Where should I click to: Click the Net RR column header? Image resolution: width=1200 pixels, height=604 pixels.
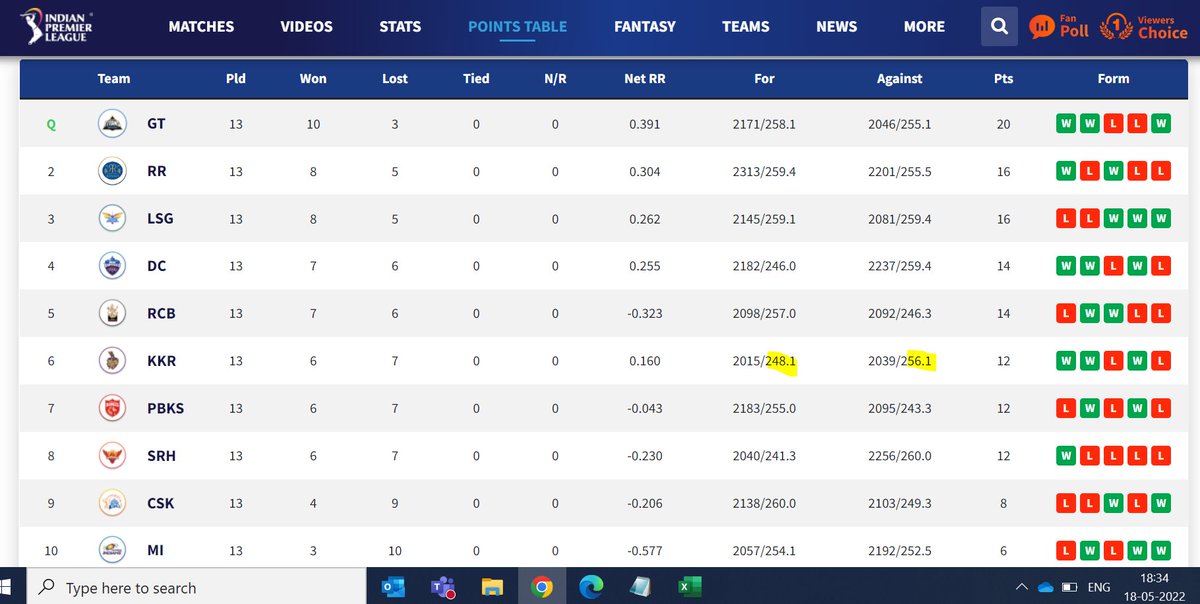click(x=645, y=78)
